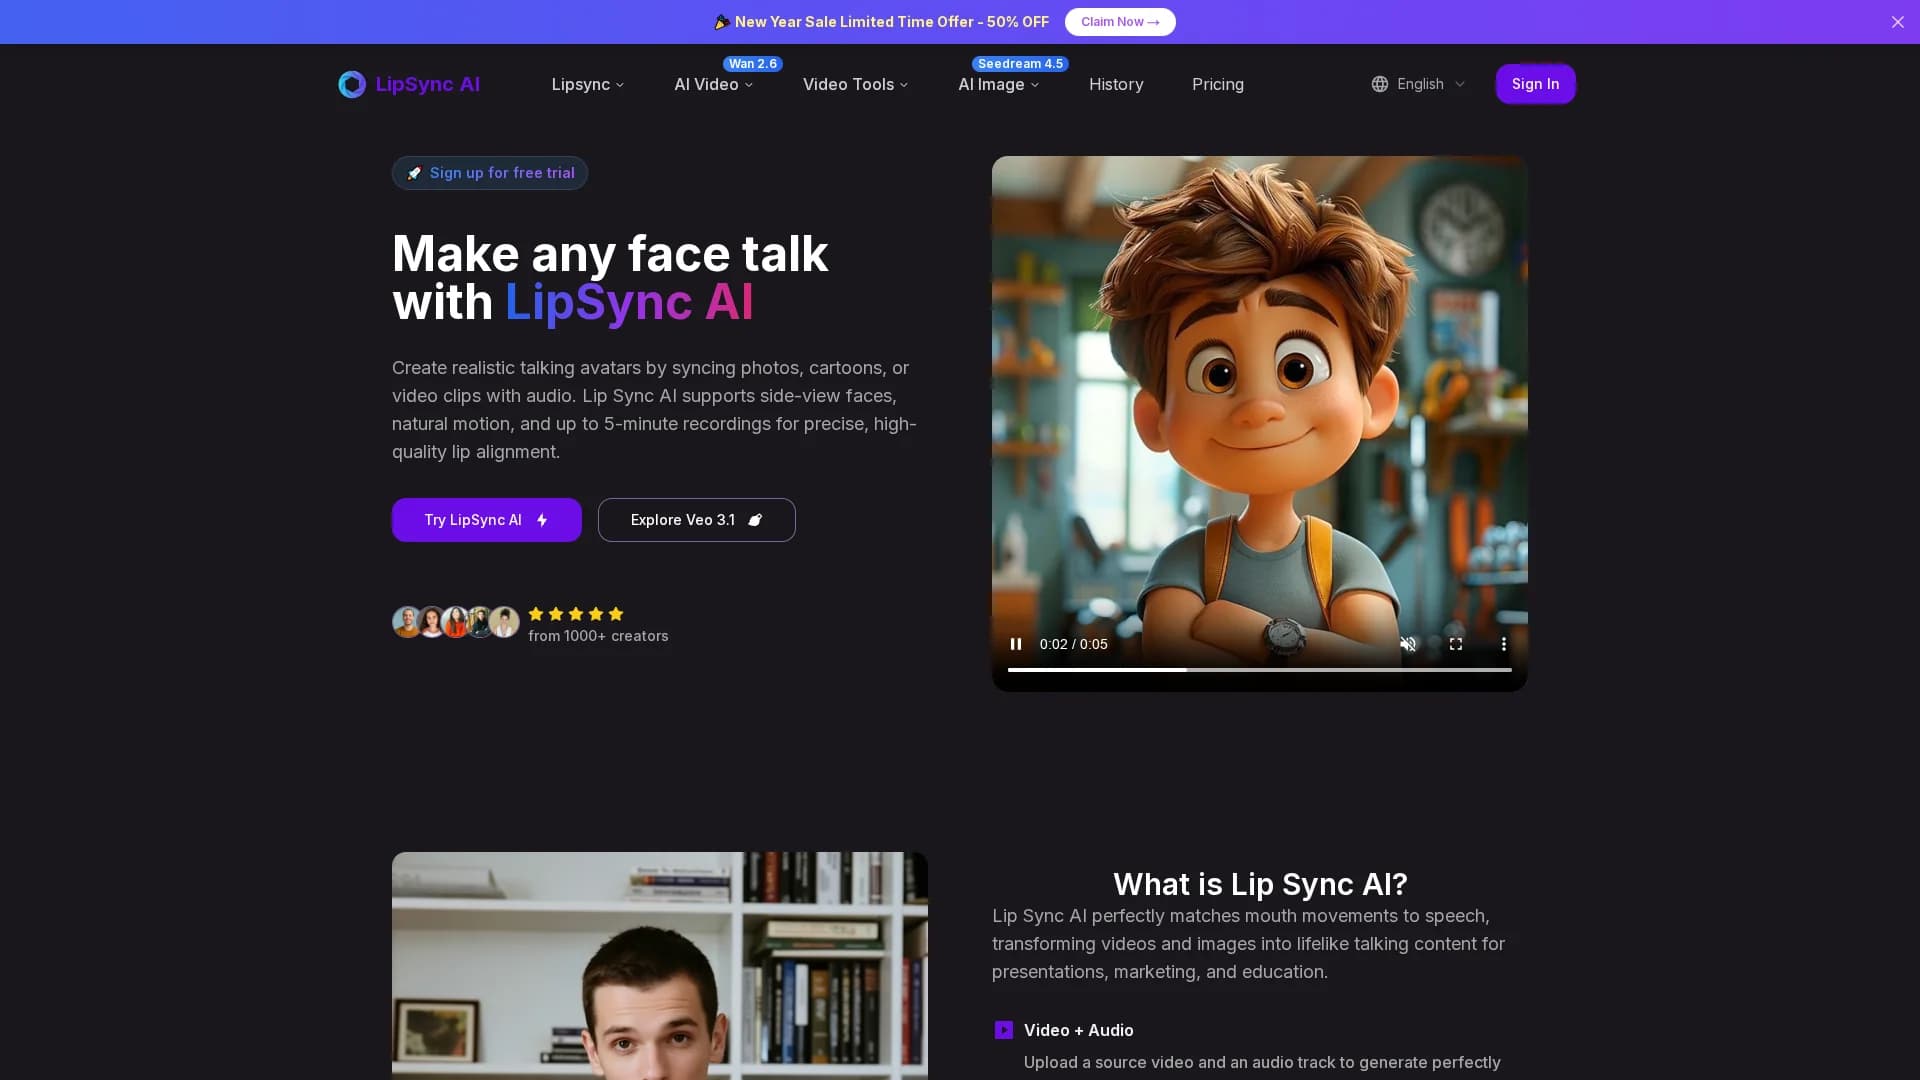This screenshot has width=1920, height=1080.
Task: Open the AI Video dropdown
Action: (713, 85)
